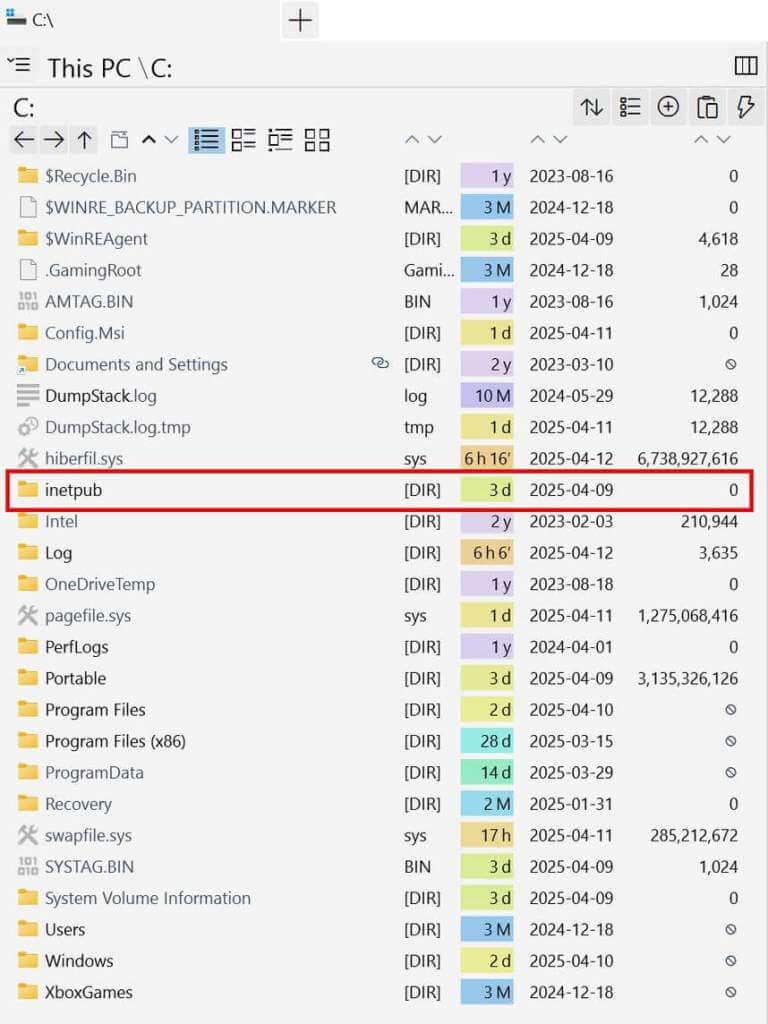Click the forward navigation arrow

(x=53, y=139)
